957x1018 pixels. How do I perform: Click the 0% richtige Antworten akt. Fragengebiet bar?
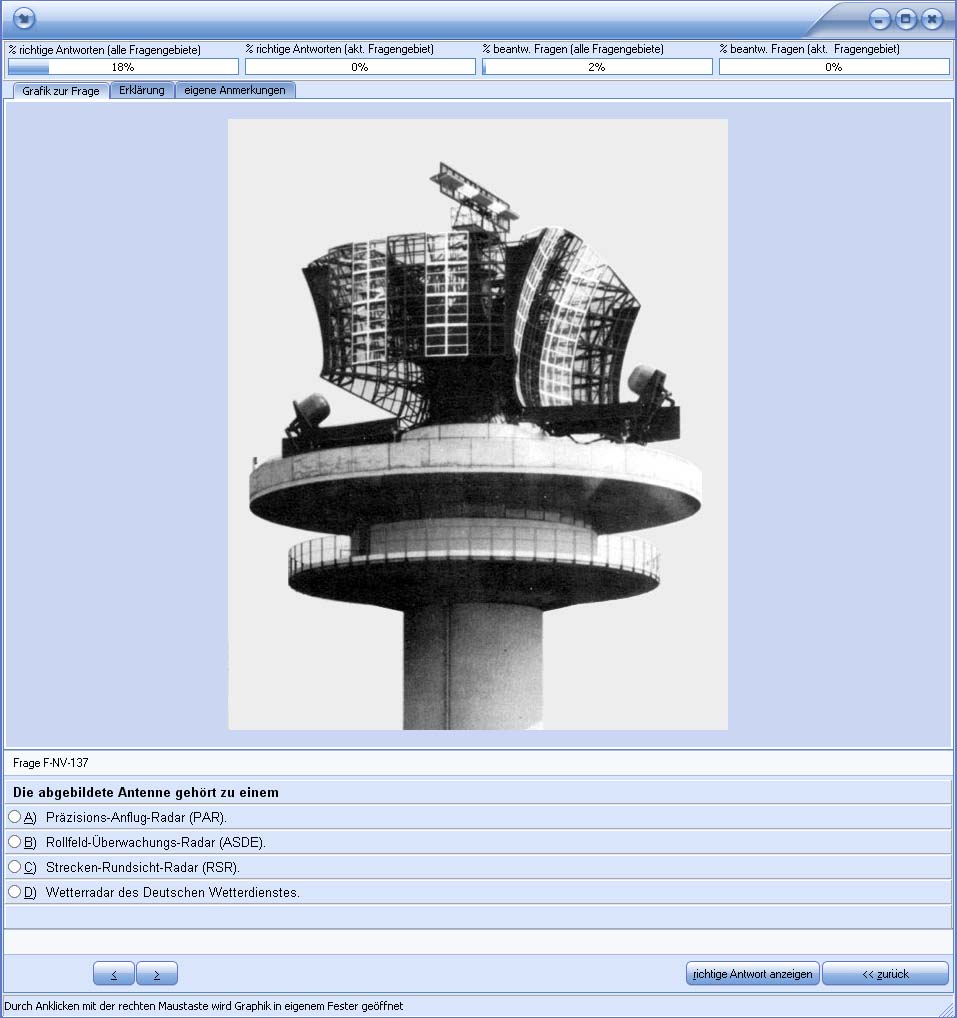360,67
